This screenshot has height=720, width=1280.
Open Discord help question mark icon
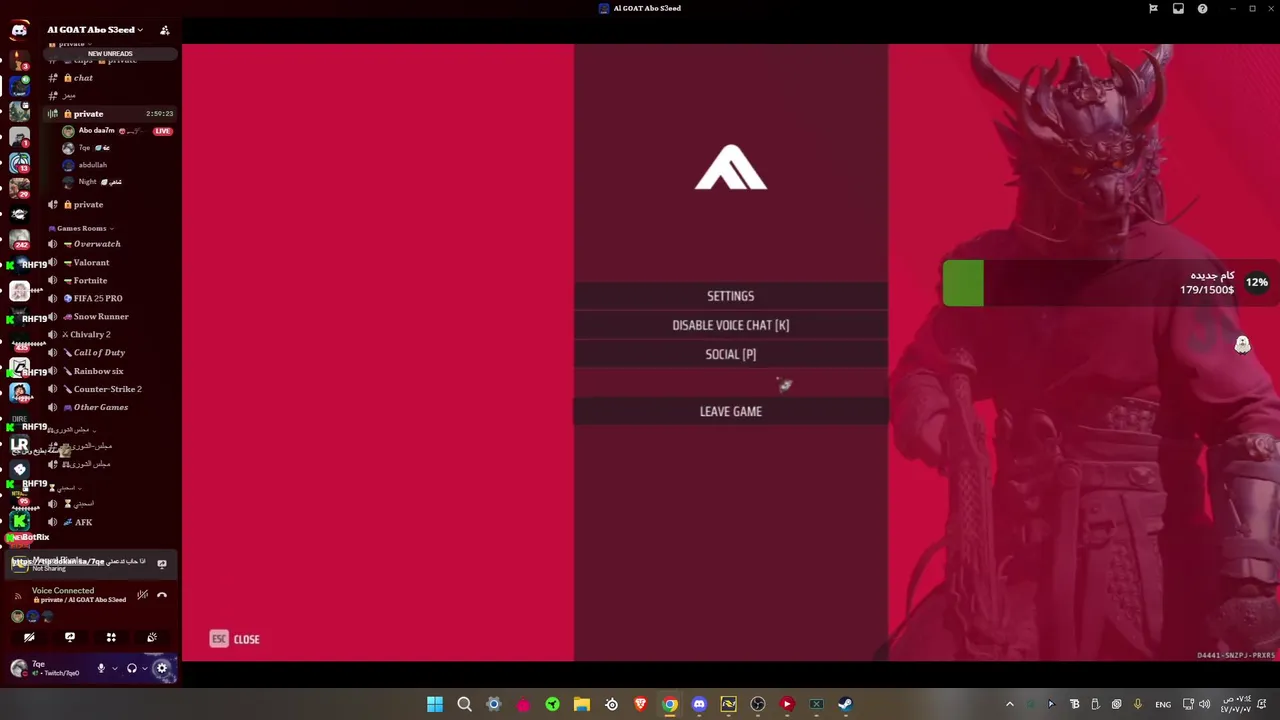1202,8
